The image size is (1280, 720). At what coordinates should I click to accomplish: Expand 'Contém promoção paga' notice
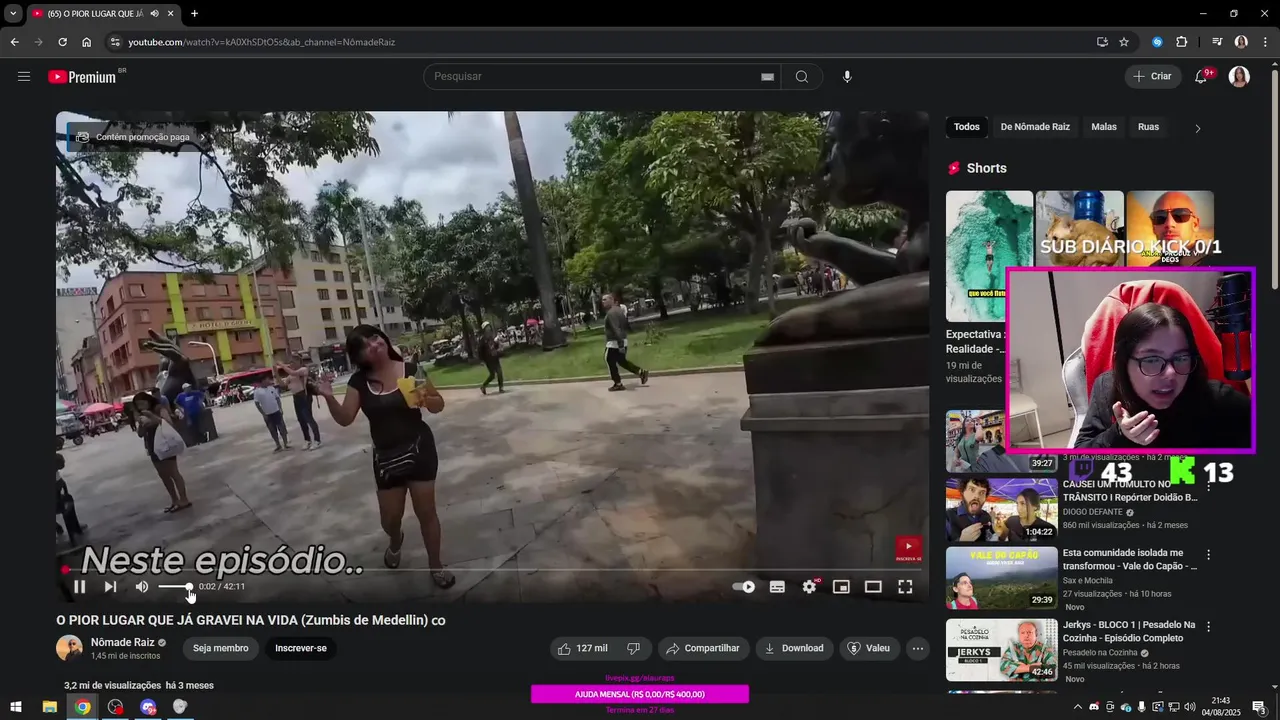(140, 137)
